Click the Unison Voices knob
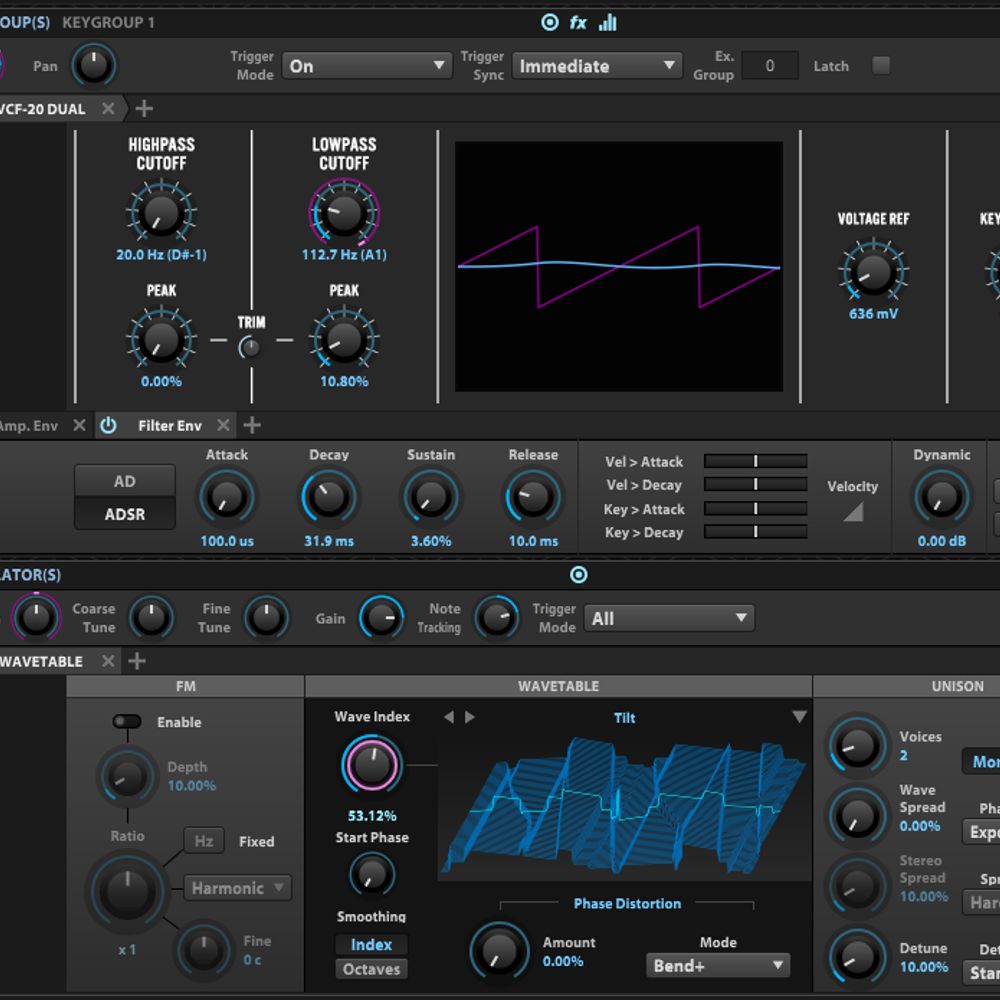Viewport: 1000px width, 1000px height. [857, 746]
